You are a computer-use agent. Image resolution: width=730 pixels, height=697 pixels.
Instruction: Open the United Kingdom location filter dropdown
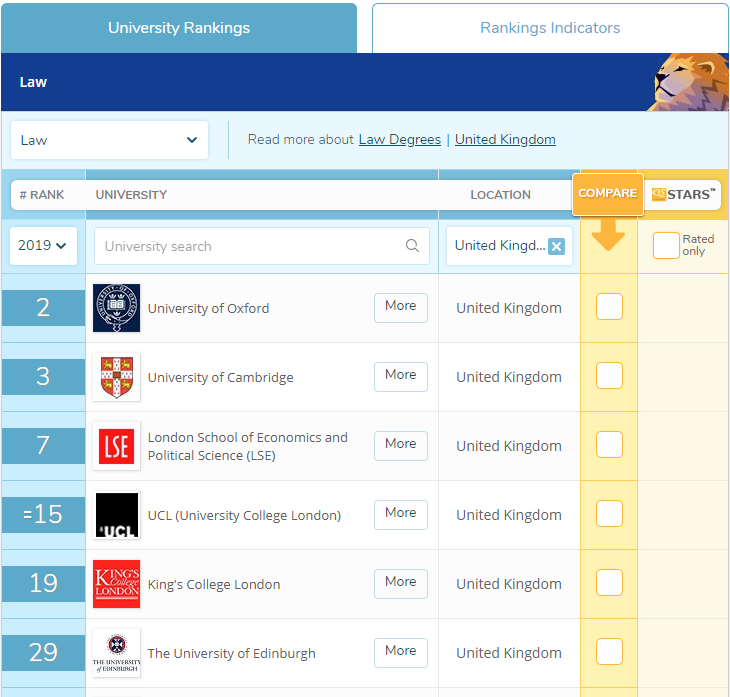point(509,246)
